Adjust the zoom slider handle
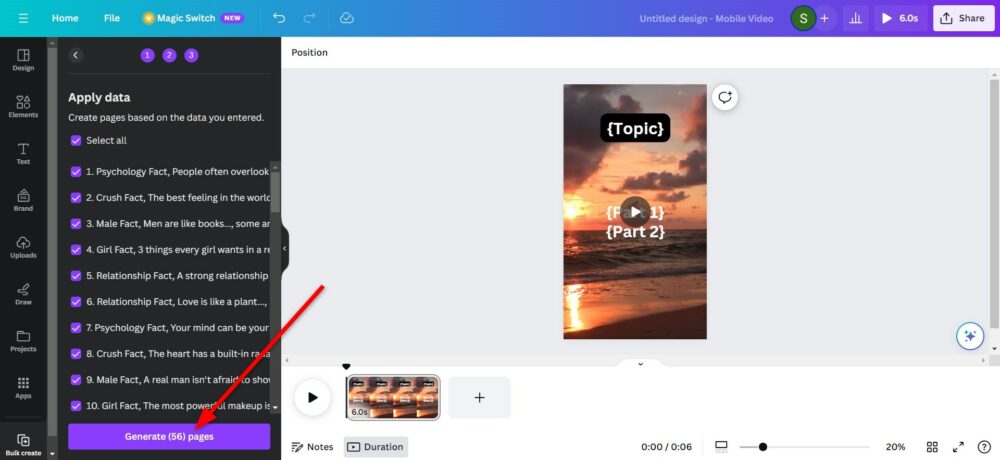Image resolution: width=1000 pixels, height=460 pixels. click(x=763, y=447)
